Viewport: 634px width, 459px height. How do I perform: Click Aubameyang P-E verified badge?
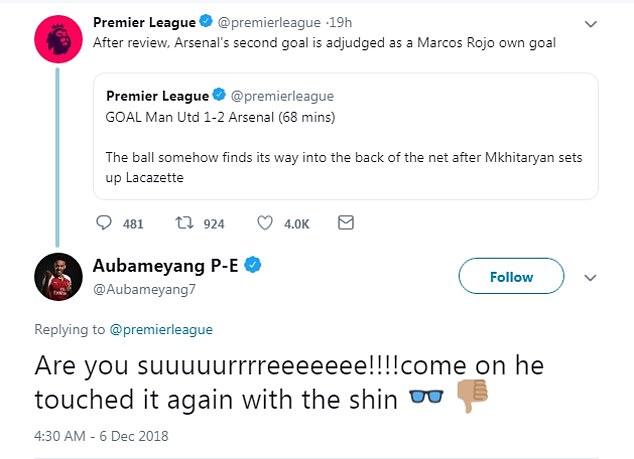255,265
